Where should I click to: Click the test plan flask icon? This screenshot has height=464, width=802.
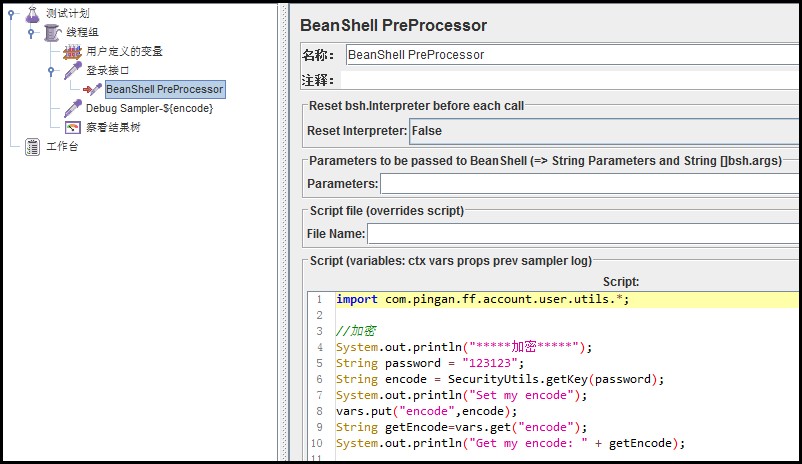32,14
